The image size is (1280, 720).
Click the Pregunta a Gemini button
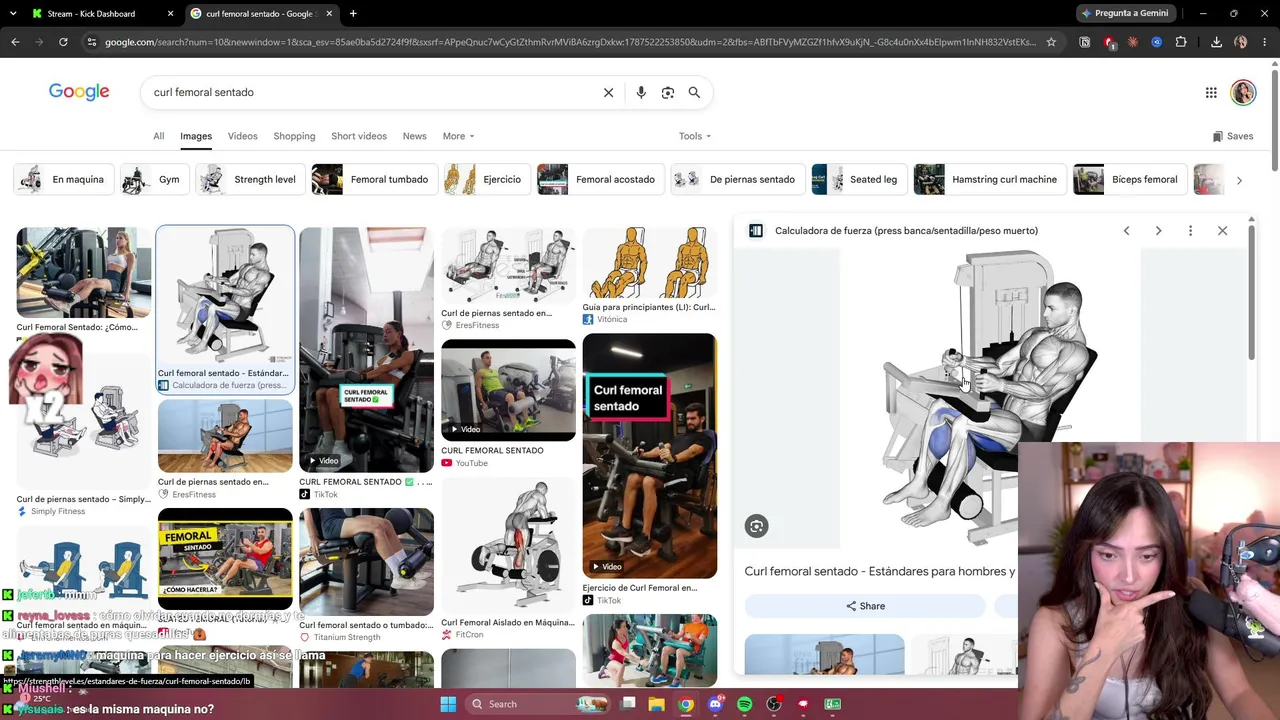1124,13
